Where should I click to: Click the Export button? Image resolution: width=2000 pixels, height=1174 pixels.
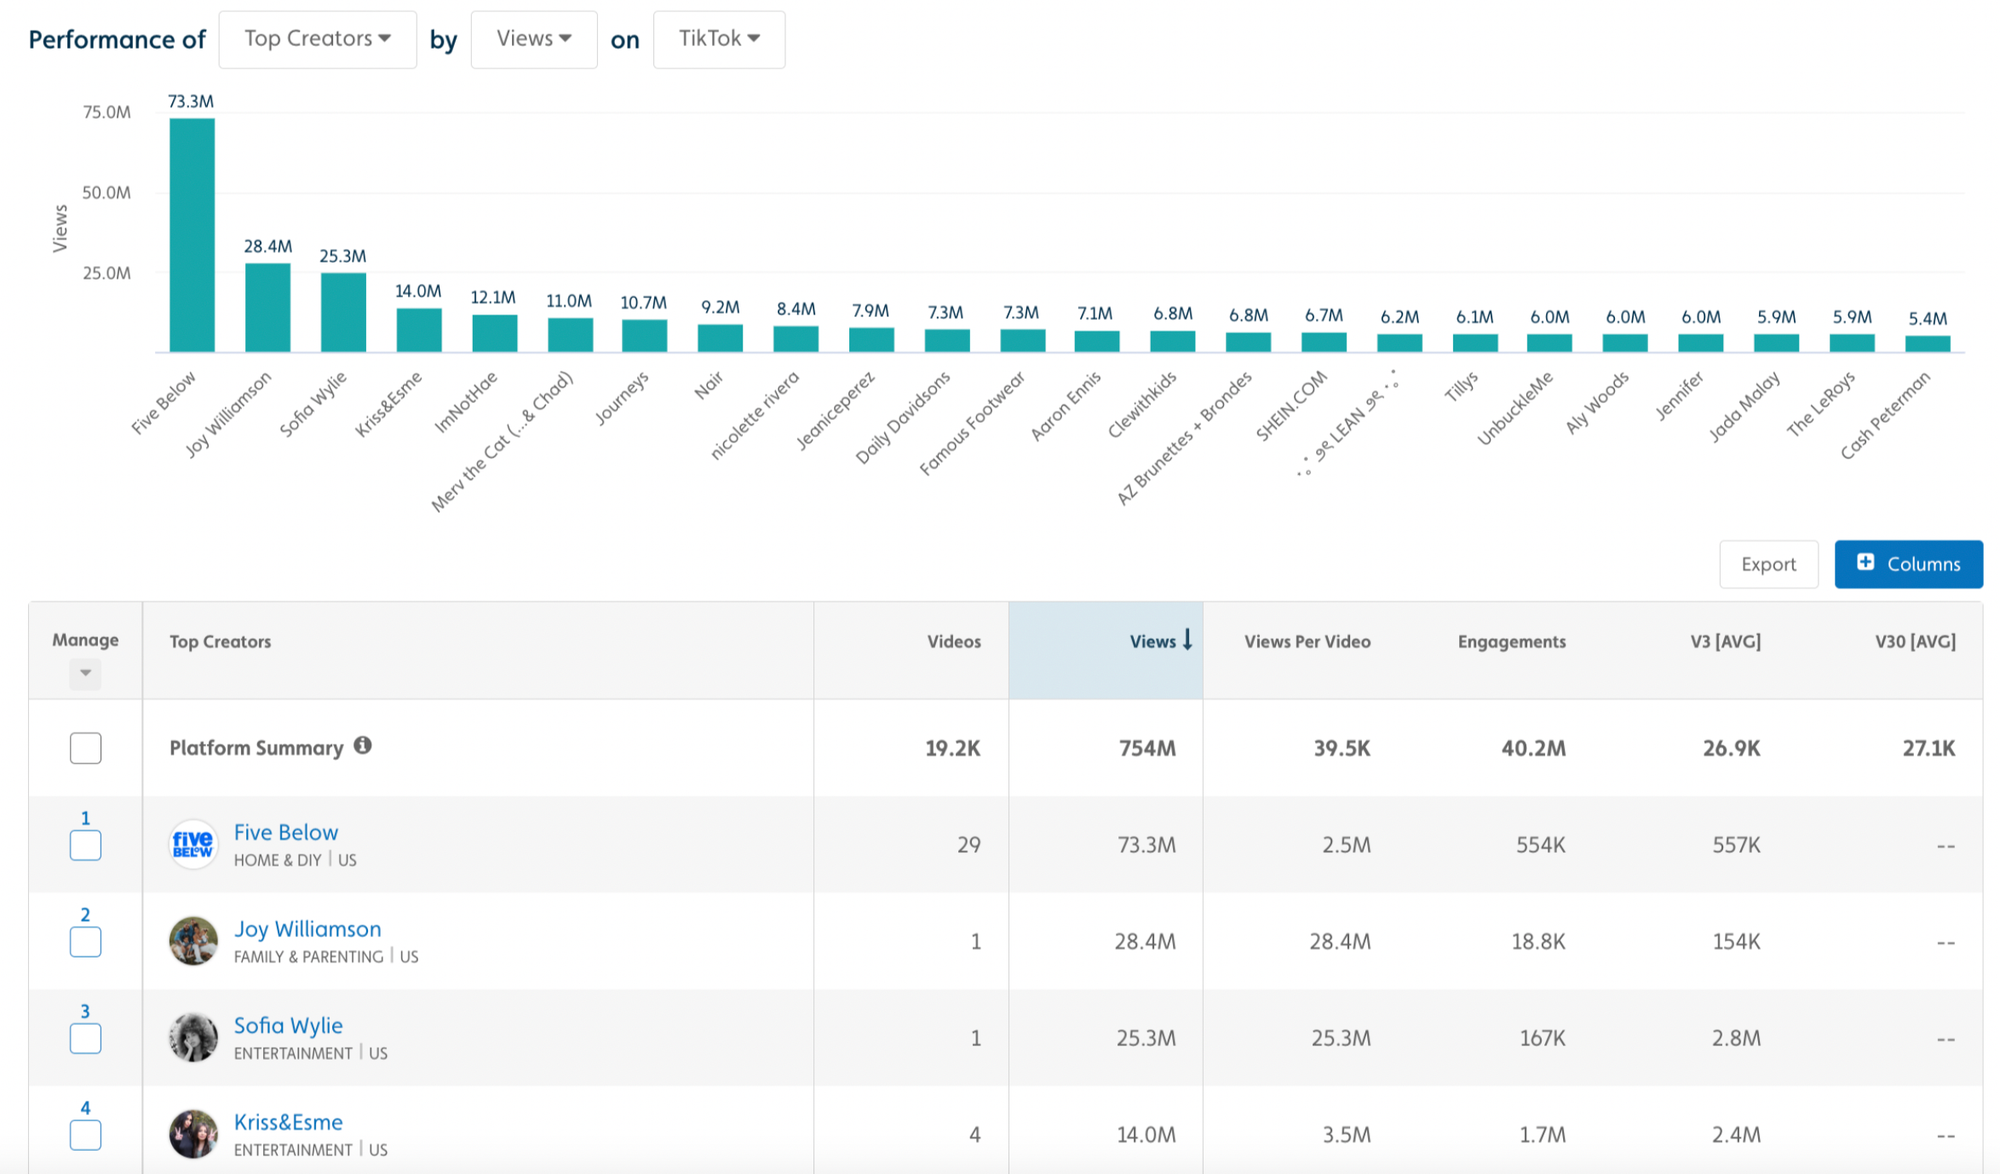coord(1768,564)
